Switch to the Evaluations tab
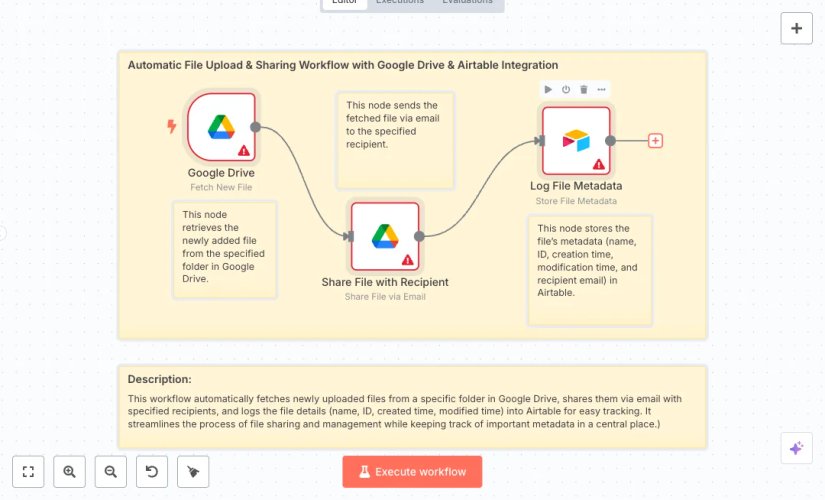The height and width of the screenshot is (500, 825). pyautogui.click(x=467, y=2)
